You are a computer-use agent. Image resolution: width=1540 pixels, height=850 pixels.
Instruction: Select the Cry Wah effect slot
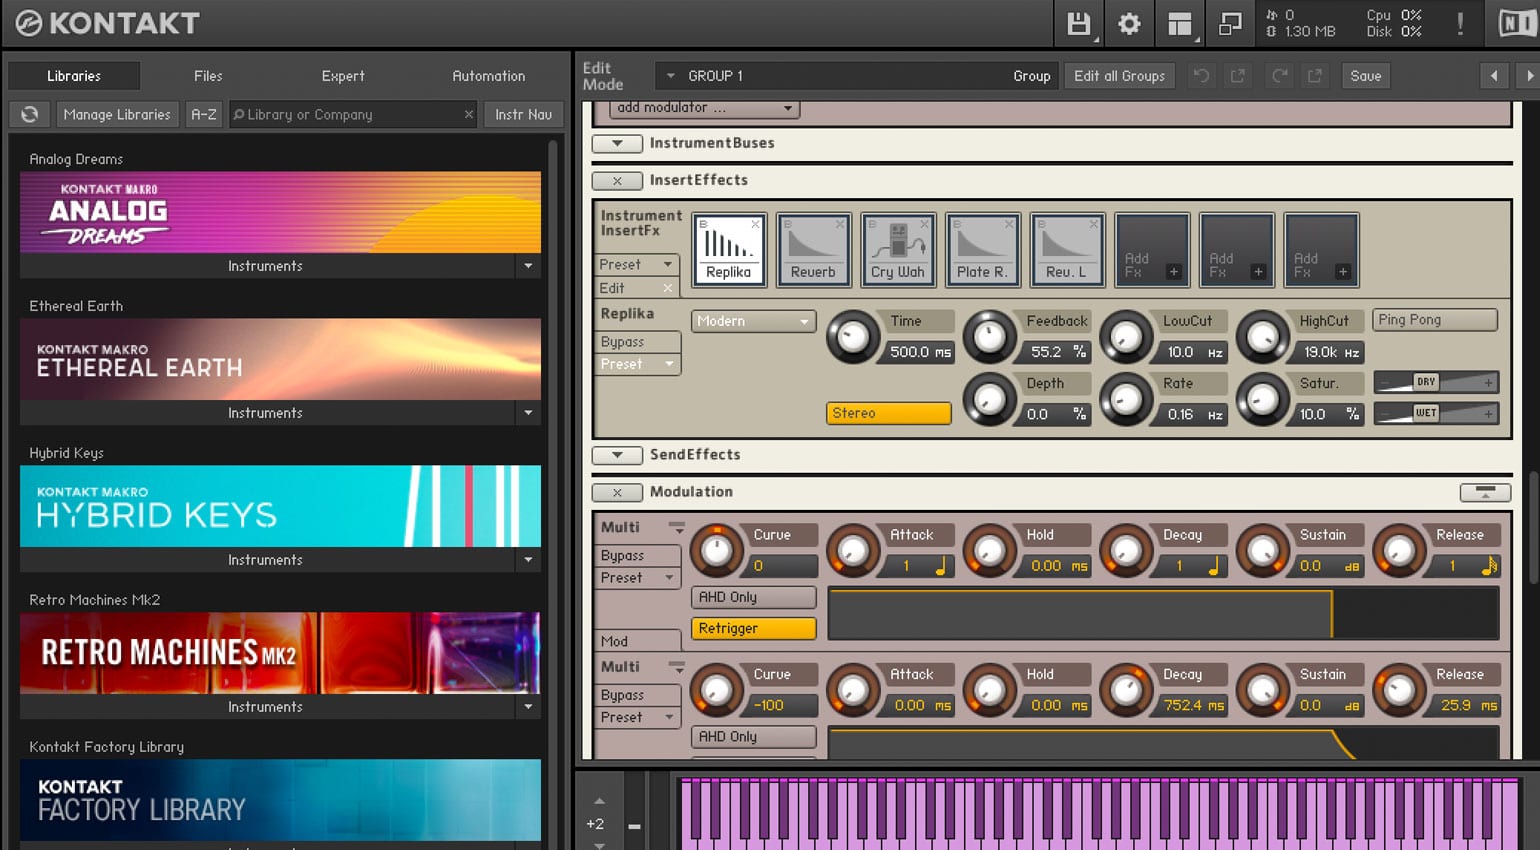[x=898, y=250]
